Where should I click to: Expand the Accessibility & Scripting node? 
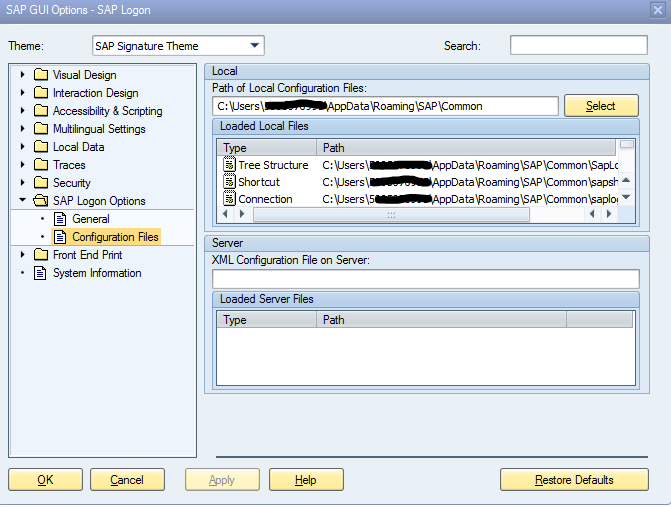tap(23, 110)
